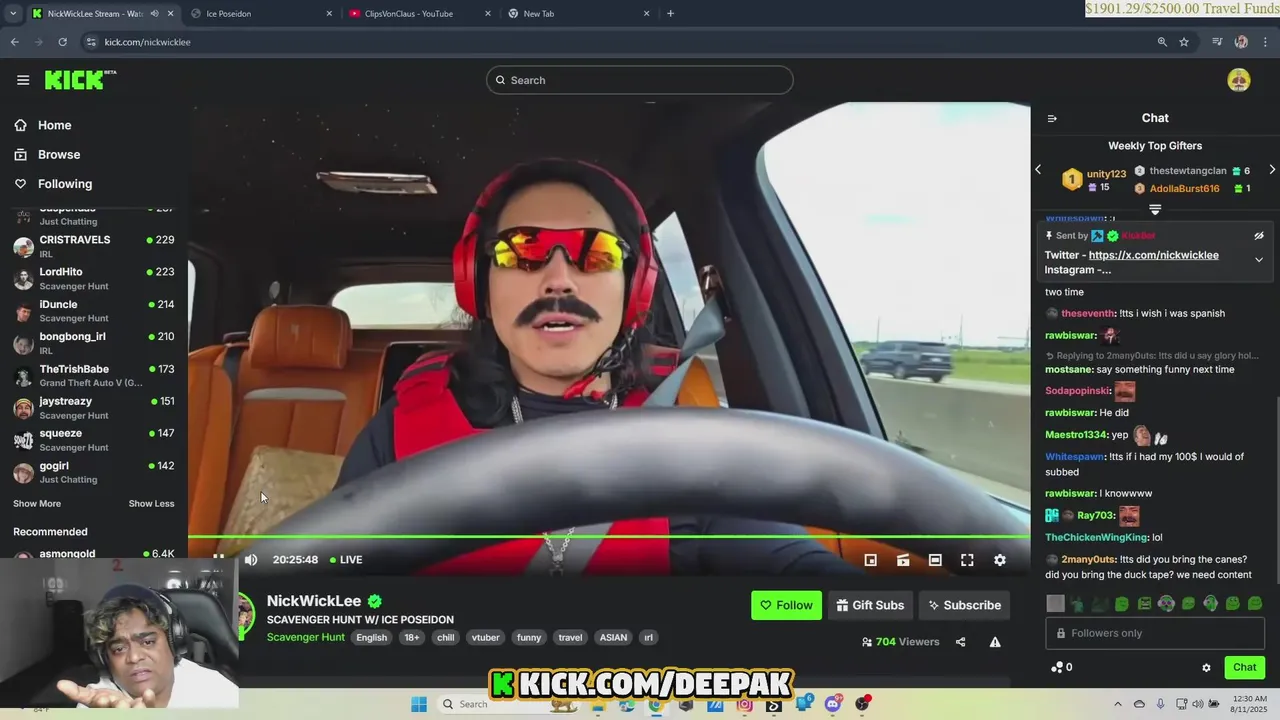The image size is (1280, 720).
Task: Collapse following list with Show Less
Action: pyautogui.click(x=151, y=503)
